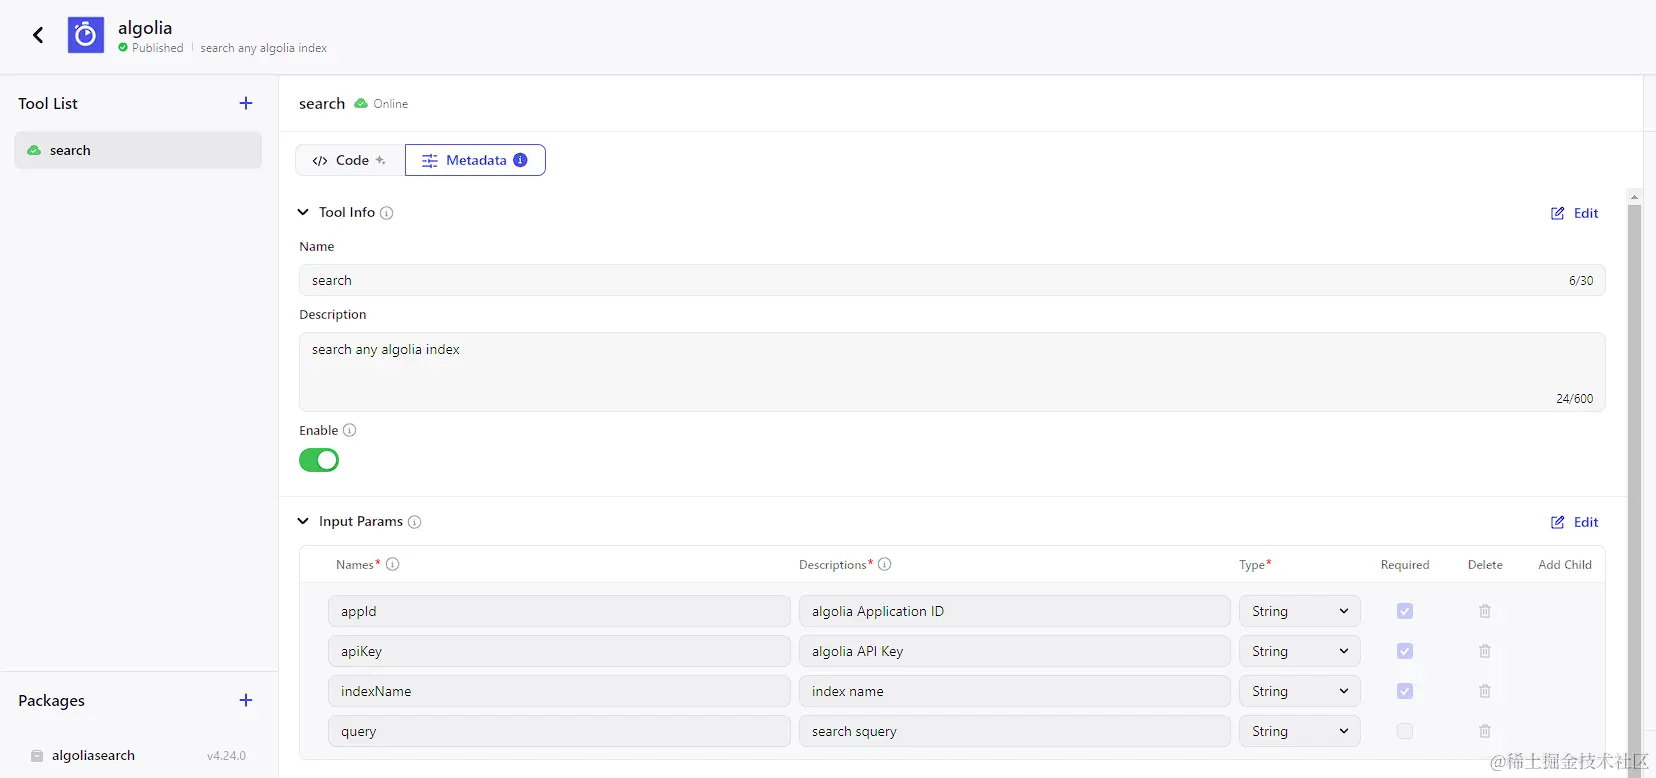Screen dimensions: 1656x778
Task: Collapse the Input Params section
Action: point(303,521)
